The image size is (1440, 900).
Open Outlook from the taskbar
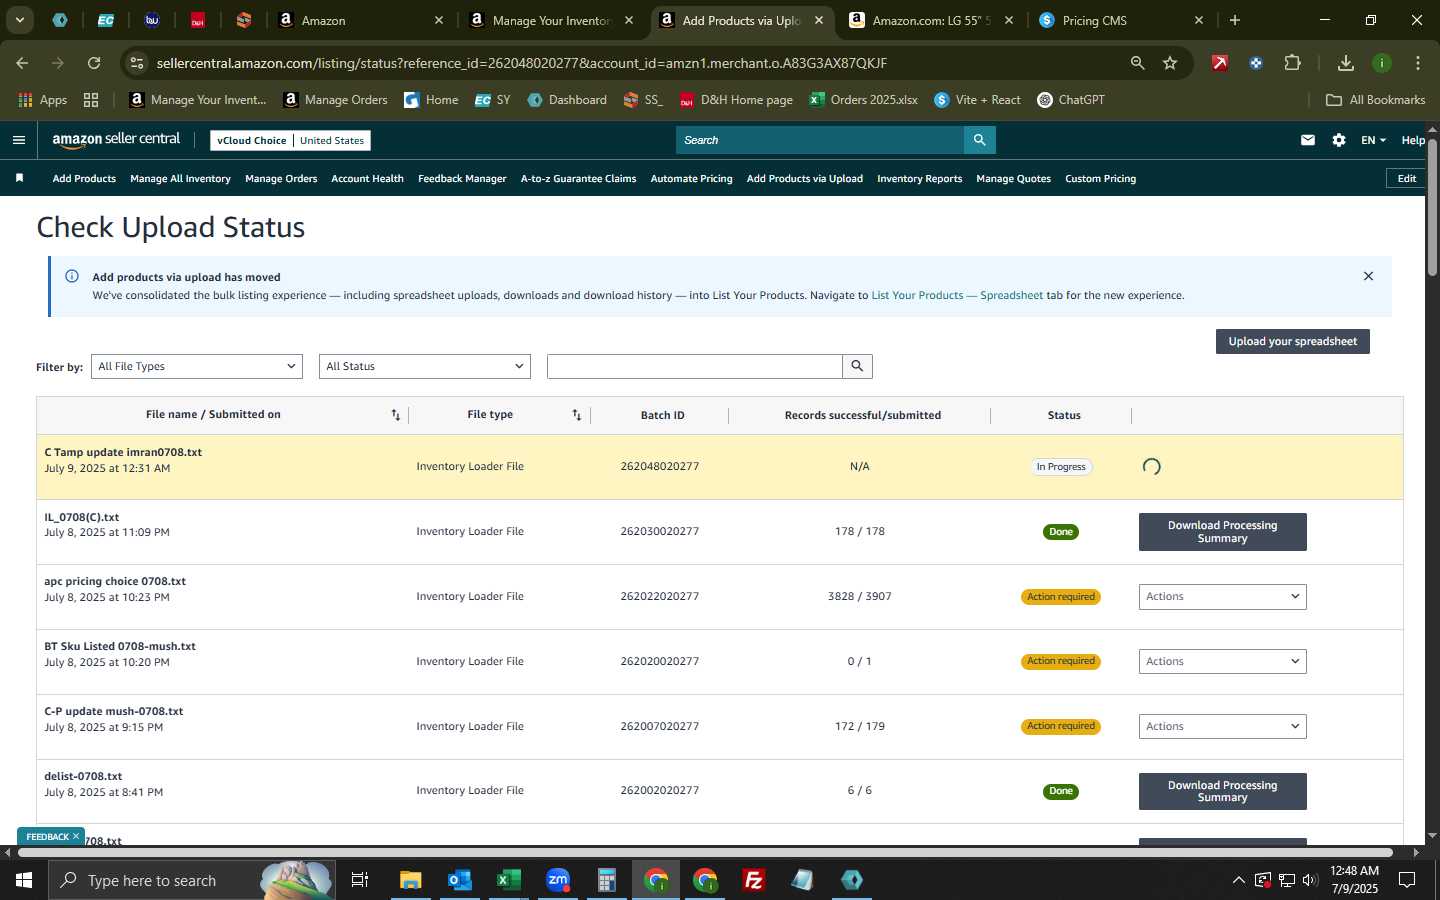459,880
